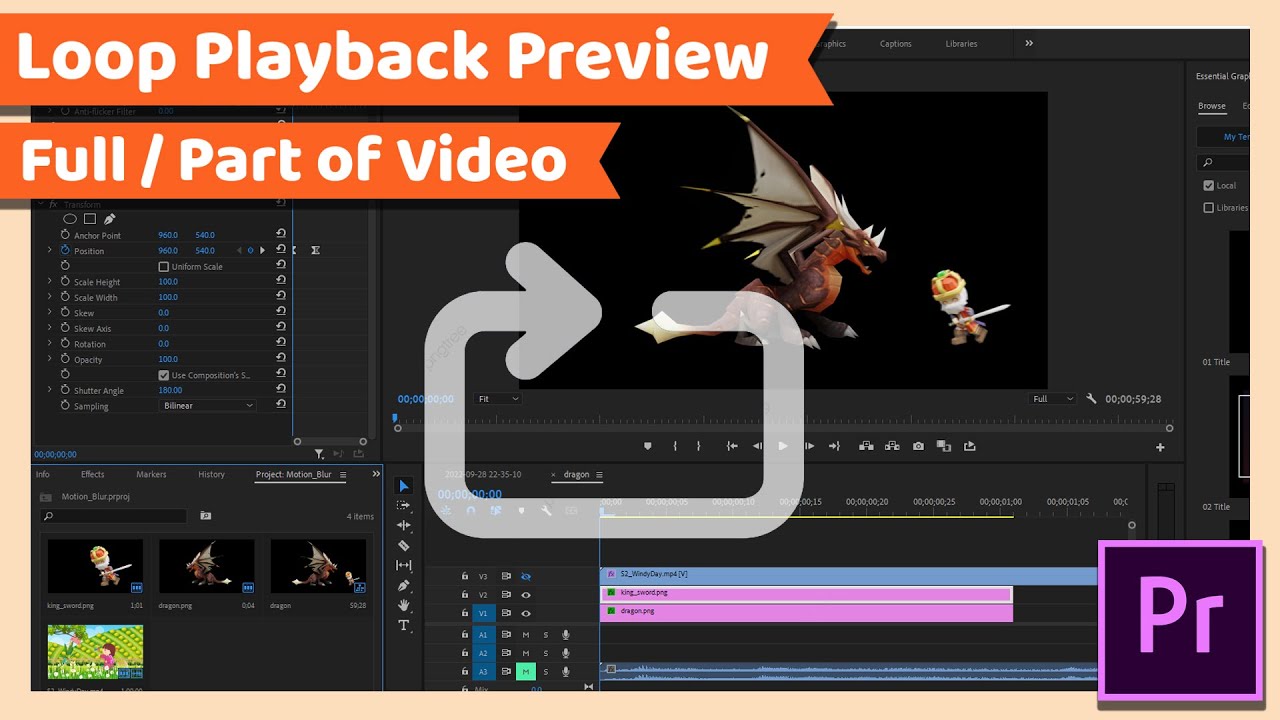Switch to the History tab
Screen dimensions: 1280x720
[x=211, y=474]
